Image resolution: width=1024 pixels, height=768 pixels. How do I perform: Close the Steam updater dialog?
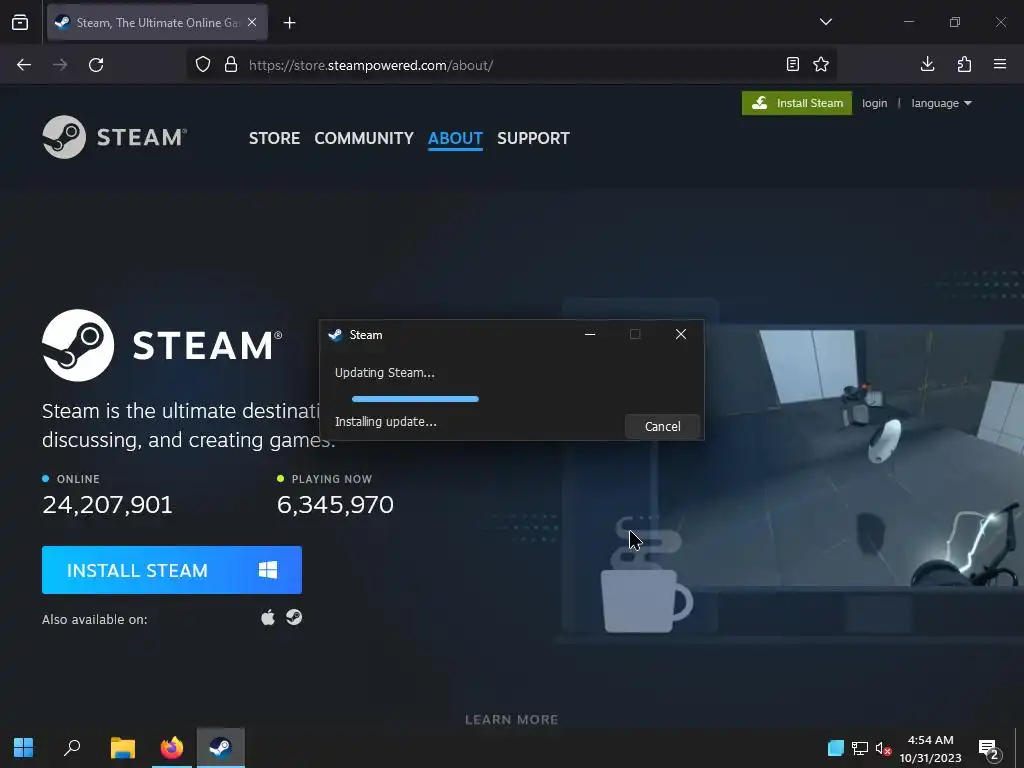[x=680, y=334]
